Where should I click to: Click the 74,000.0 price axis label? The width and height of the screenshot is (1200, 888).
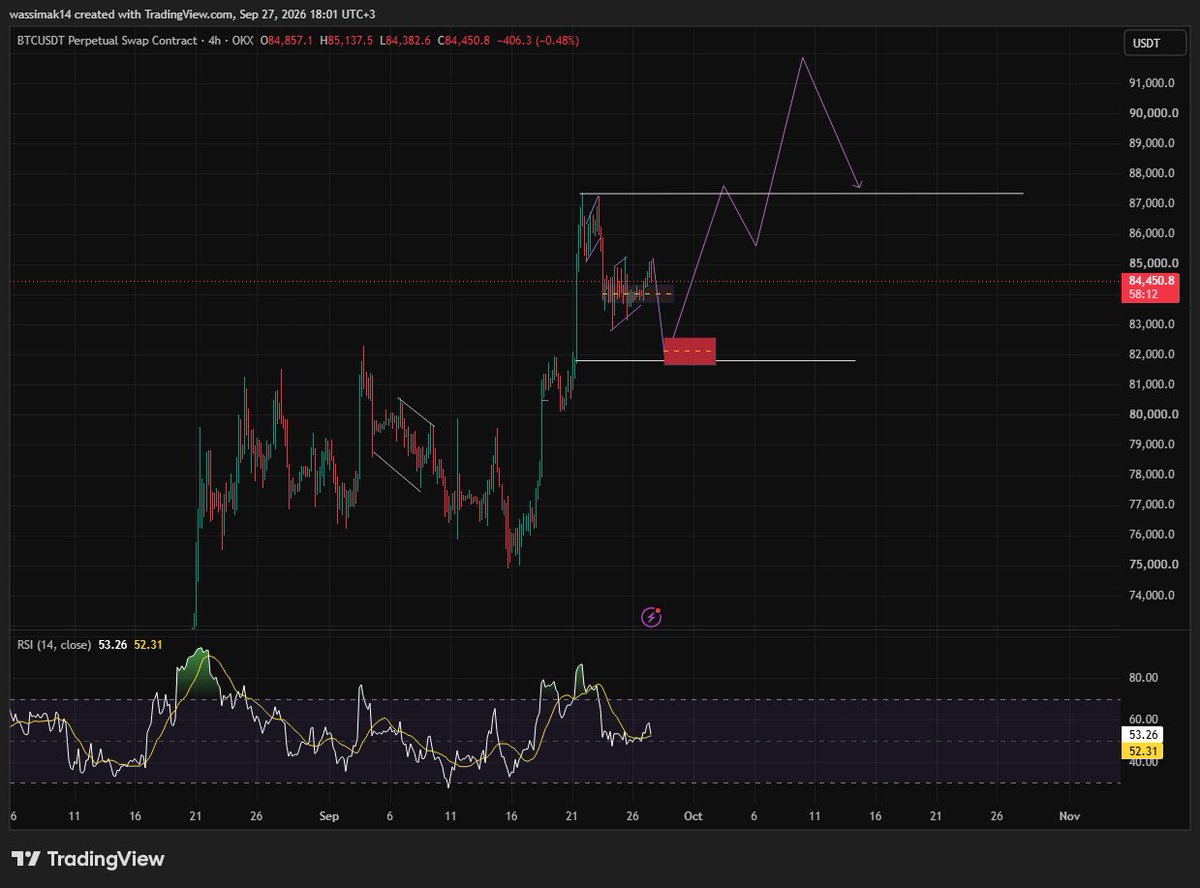click(1149, 595)
